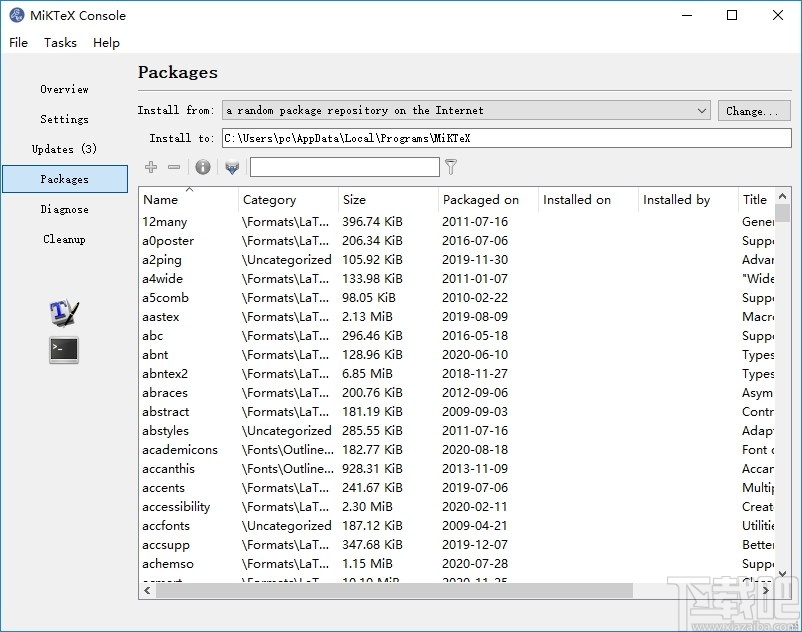This screenshot has width=802, height=632.
Task: Launch TeXworks from the sidebar icon
Action: [x=64, y=312]
